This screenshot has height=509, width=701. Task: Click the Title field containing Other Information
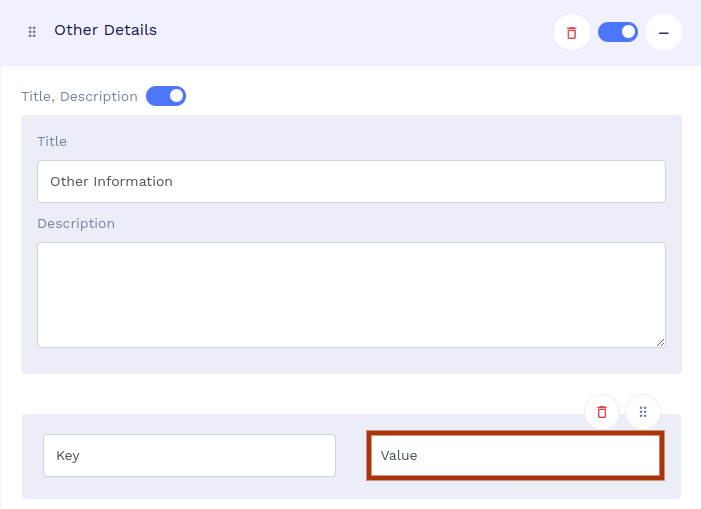[351, 182]
